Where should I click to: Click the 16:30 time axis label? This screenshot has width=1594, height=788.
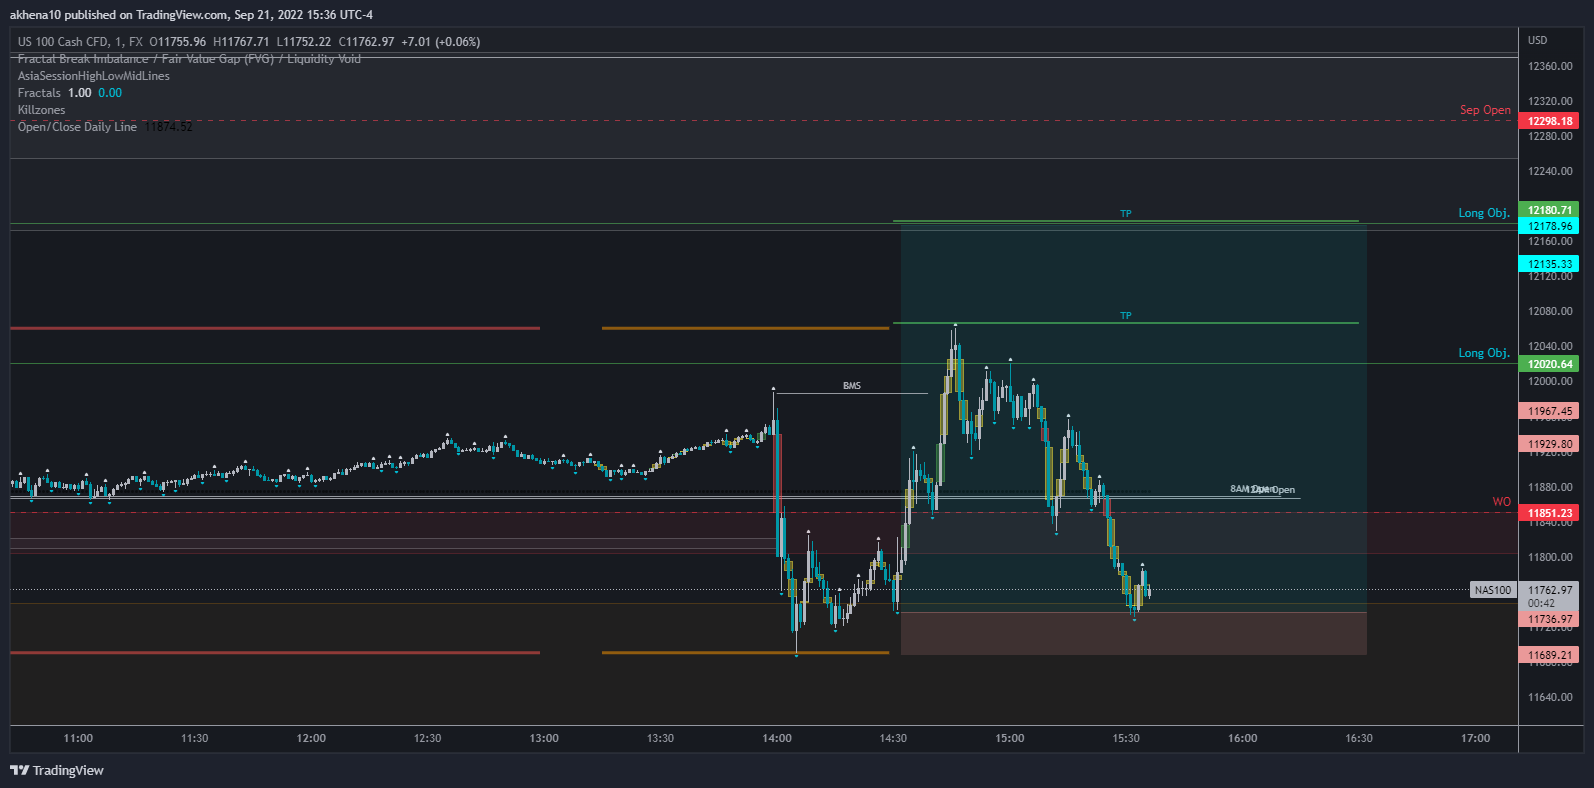pyautogui.click(x=1359, y=738)
